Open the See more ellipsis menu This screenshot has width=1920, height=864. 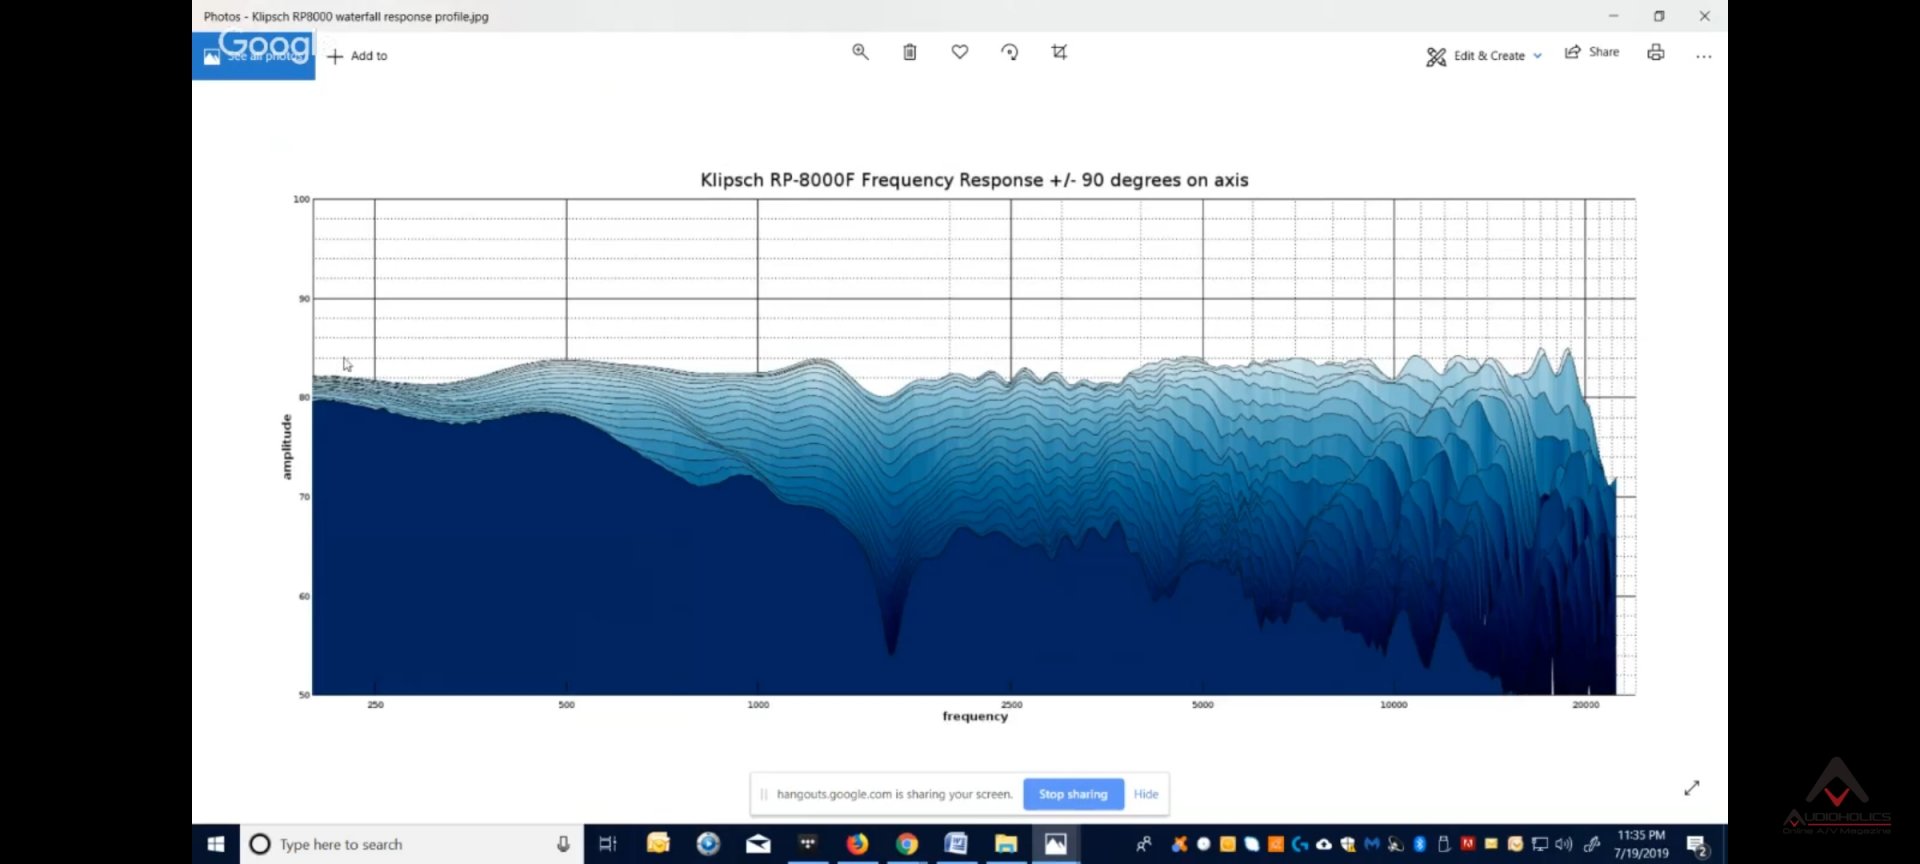1704,56
